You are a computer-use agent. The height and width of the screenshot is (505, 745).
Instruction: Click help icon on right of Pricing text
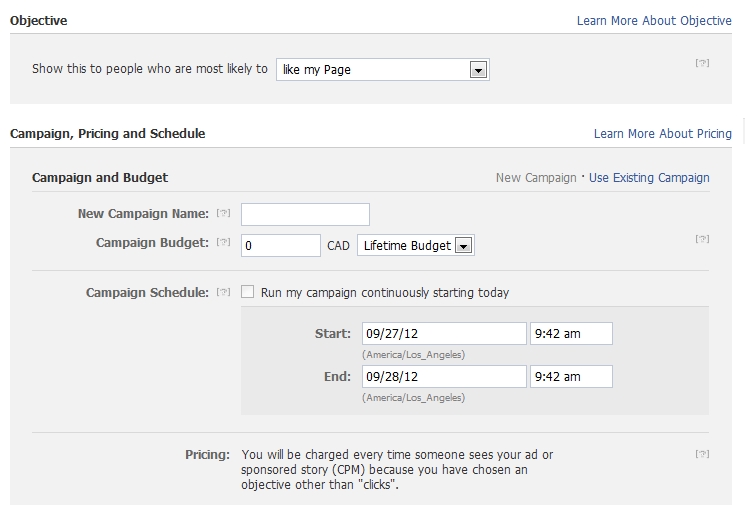[702, 454]
